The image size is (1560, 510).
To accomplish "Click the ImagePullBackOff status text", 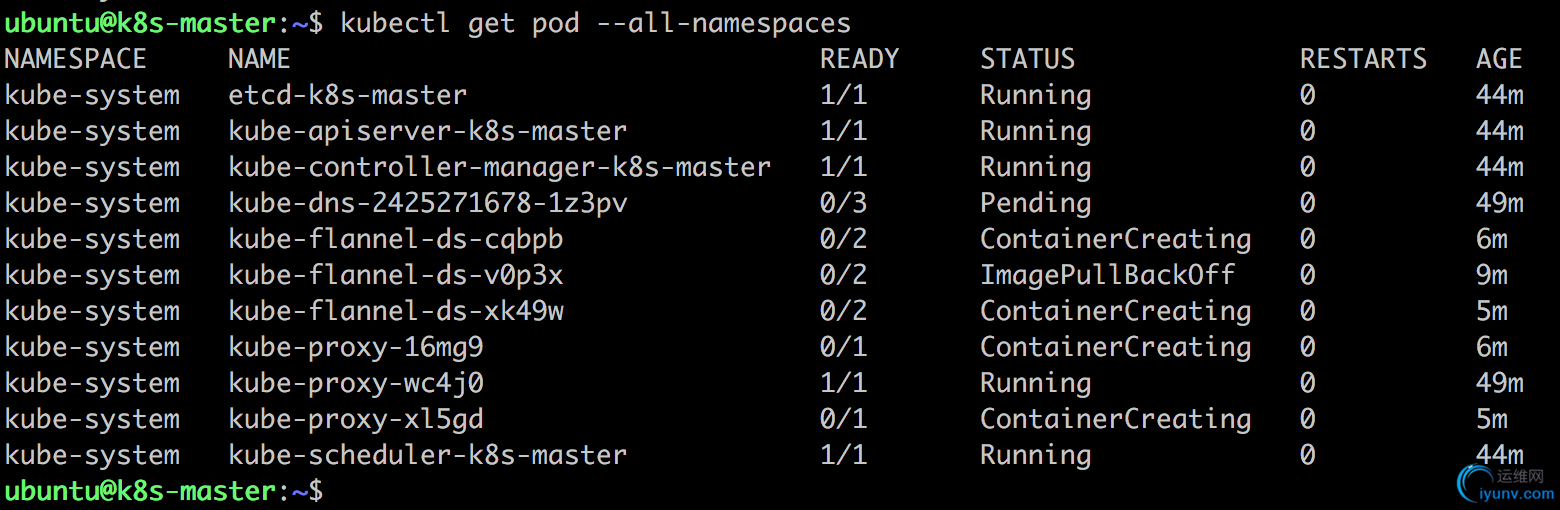I will [1108, 275].
